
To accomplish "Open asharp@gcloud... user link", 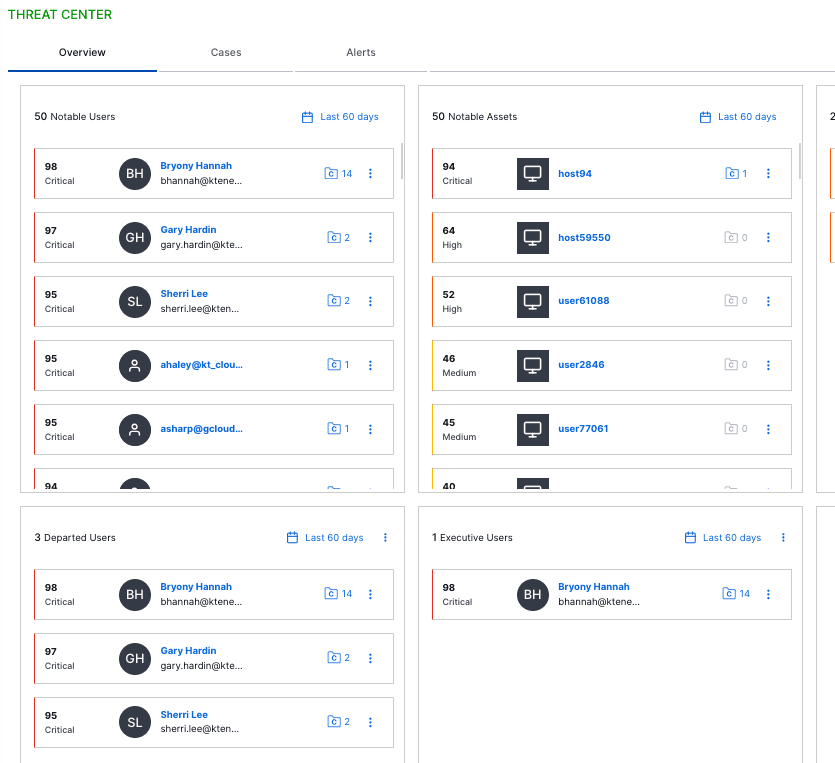I will 201,429.
